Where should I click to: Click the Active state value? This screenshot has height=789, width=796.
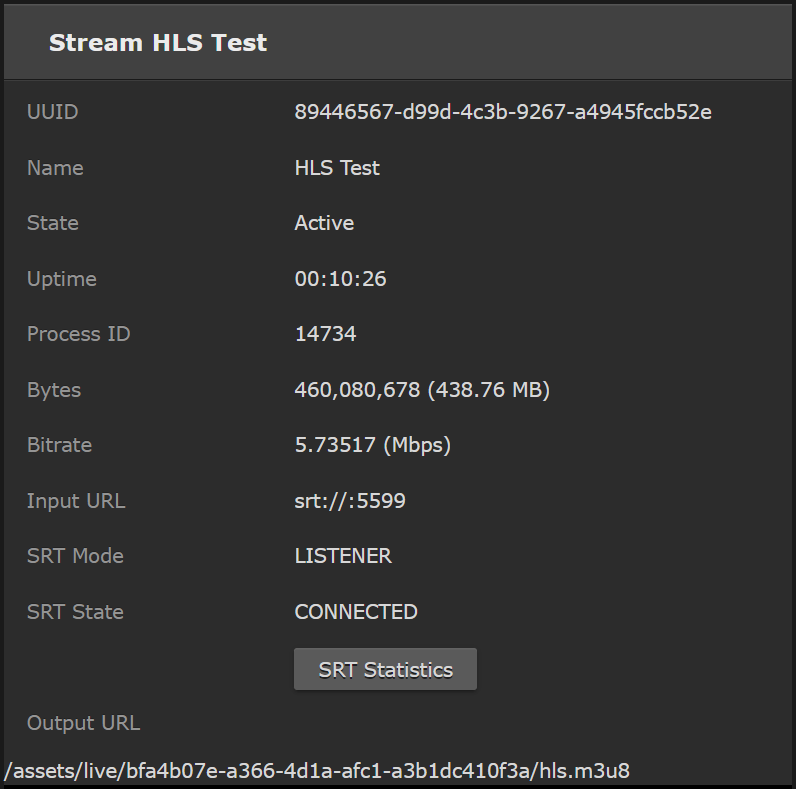pos(324,223)
